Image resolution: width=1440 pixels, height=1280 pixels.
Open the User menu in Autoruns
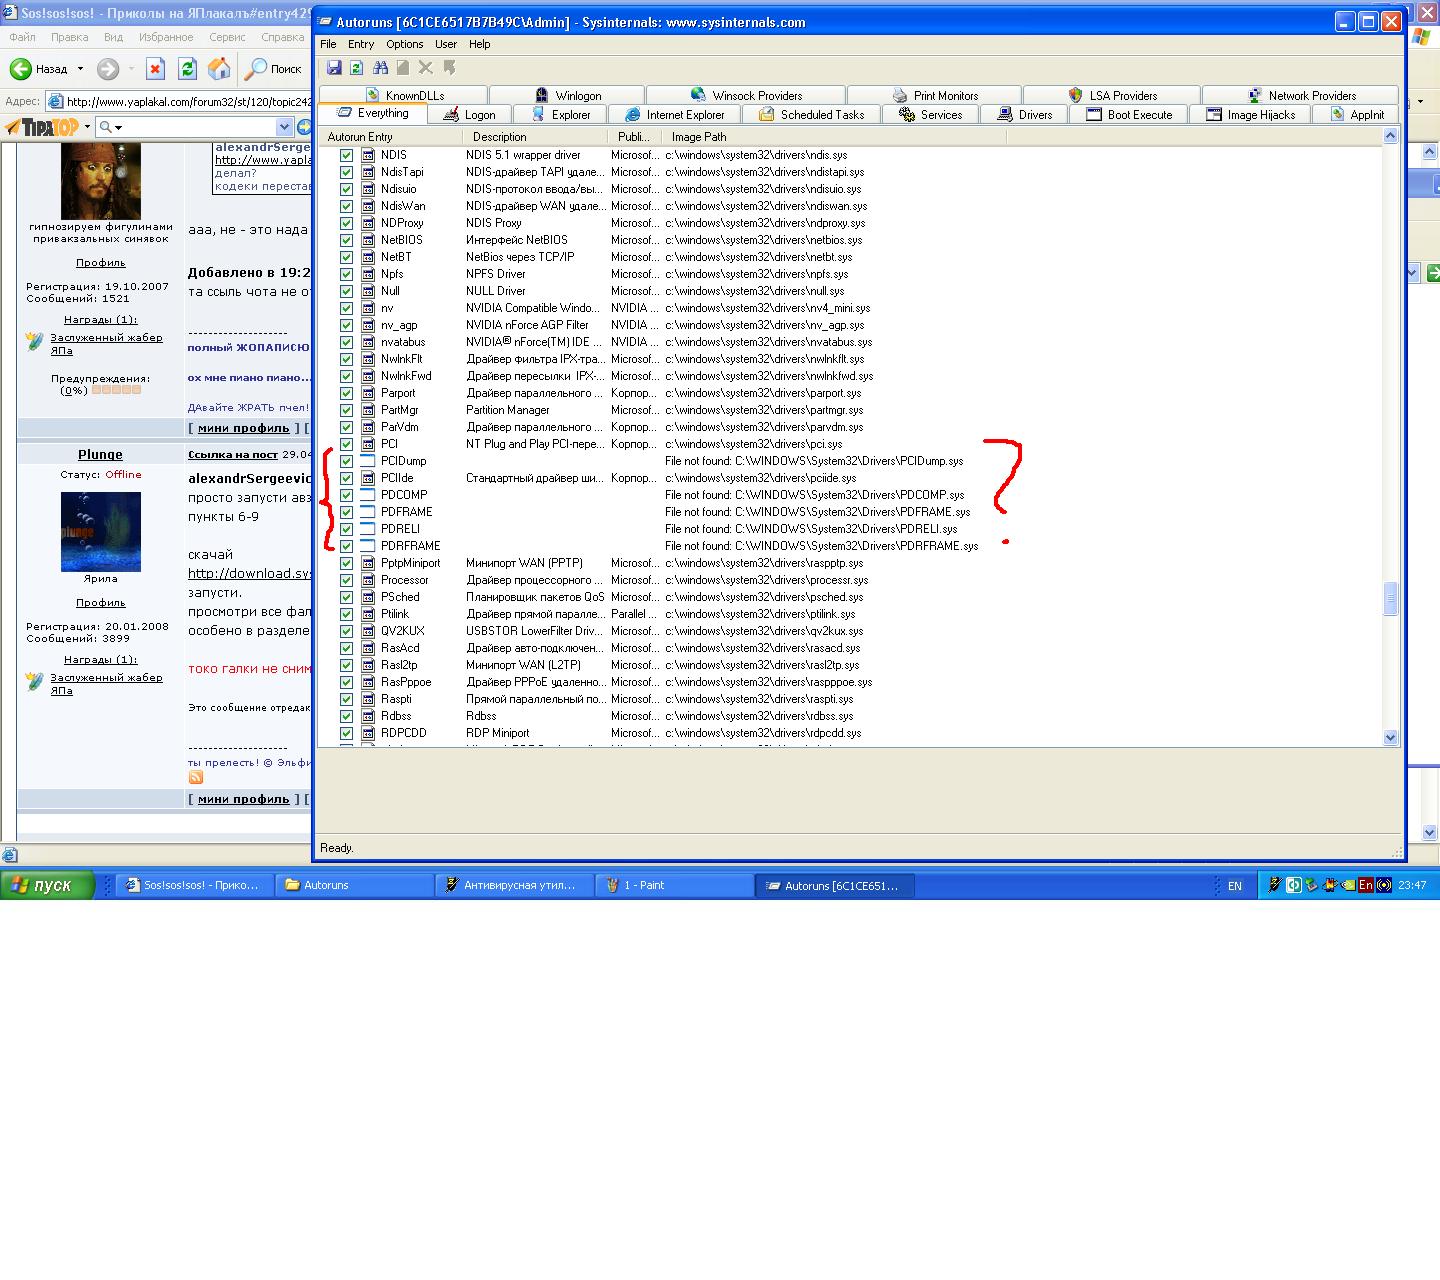(x=446, y=44)
